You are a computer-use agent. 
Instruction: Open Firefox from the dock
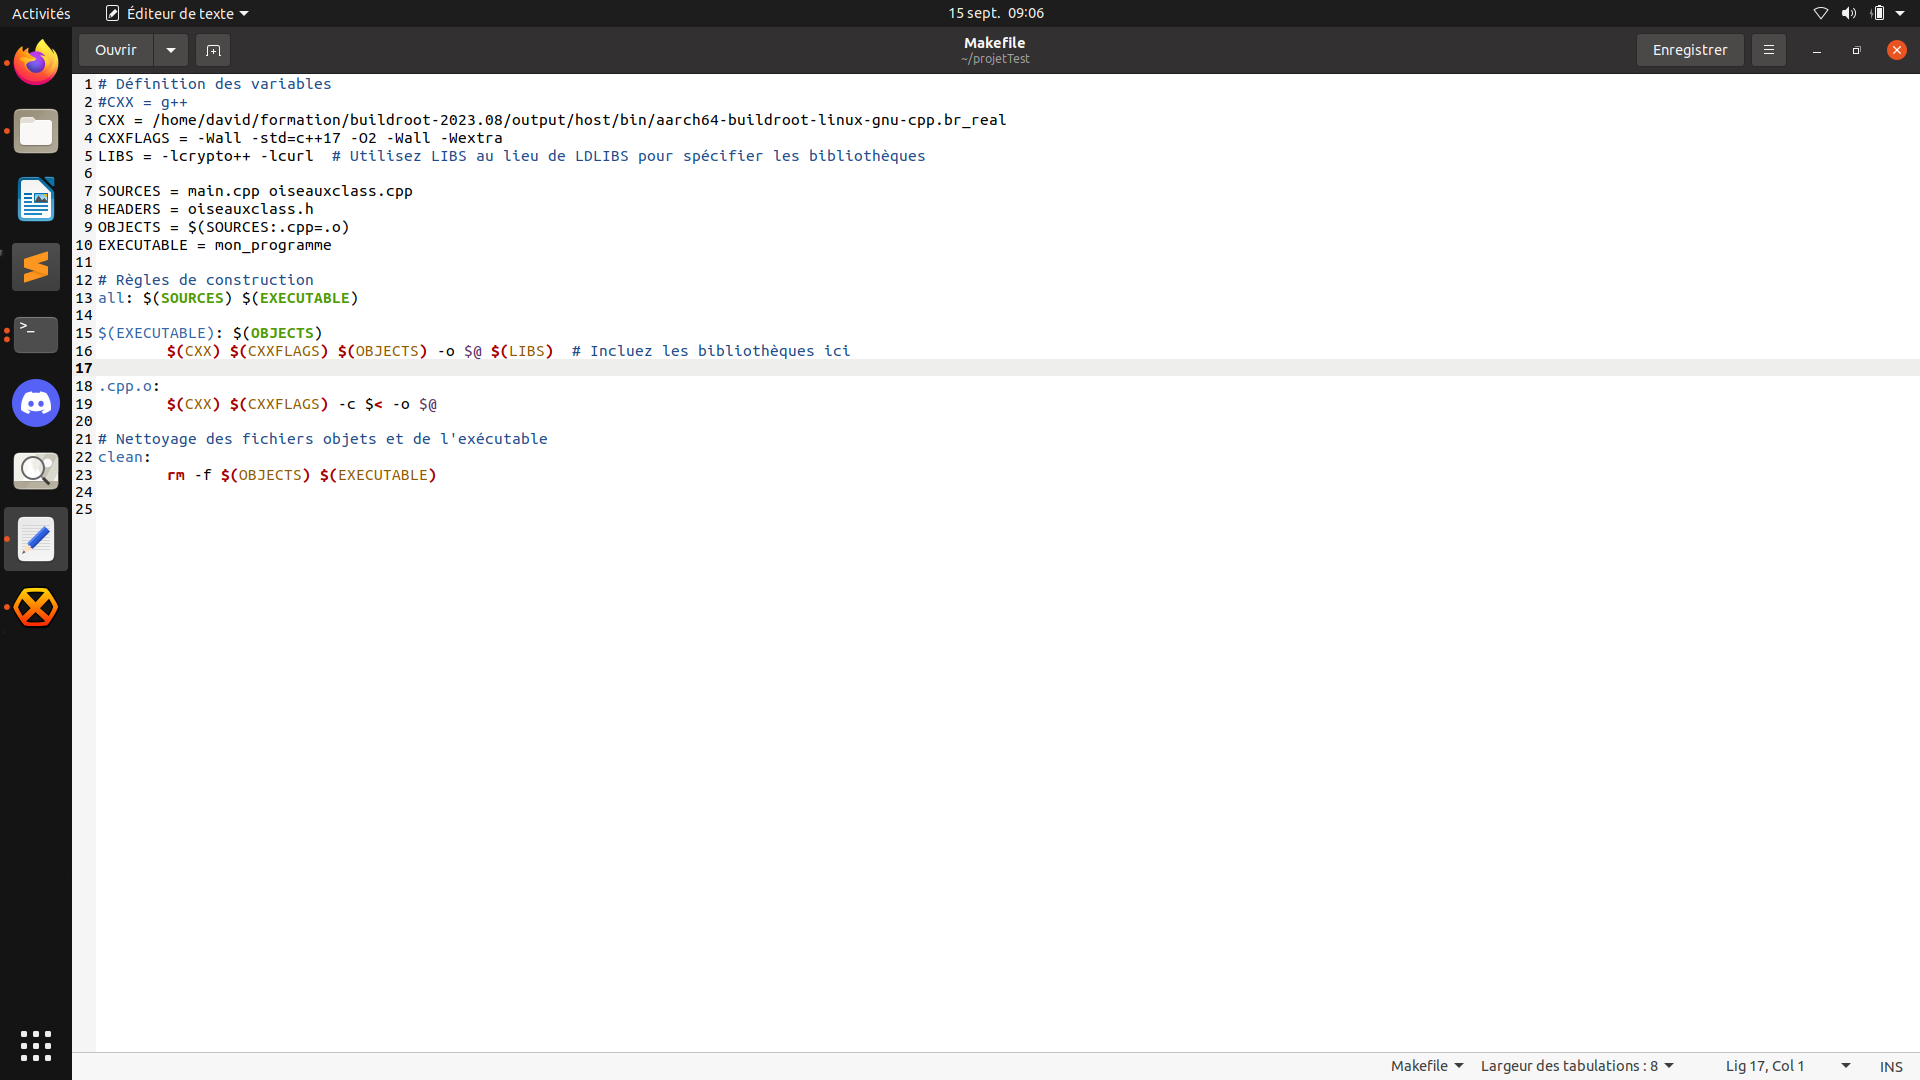coord(36,63)
